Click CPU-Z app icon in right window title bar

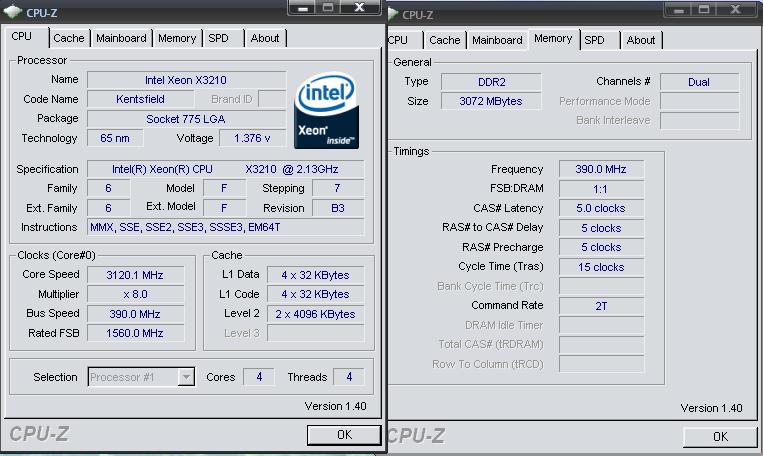point(393,14)
